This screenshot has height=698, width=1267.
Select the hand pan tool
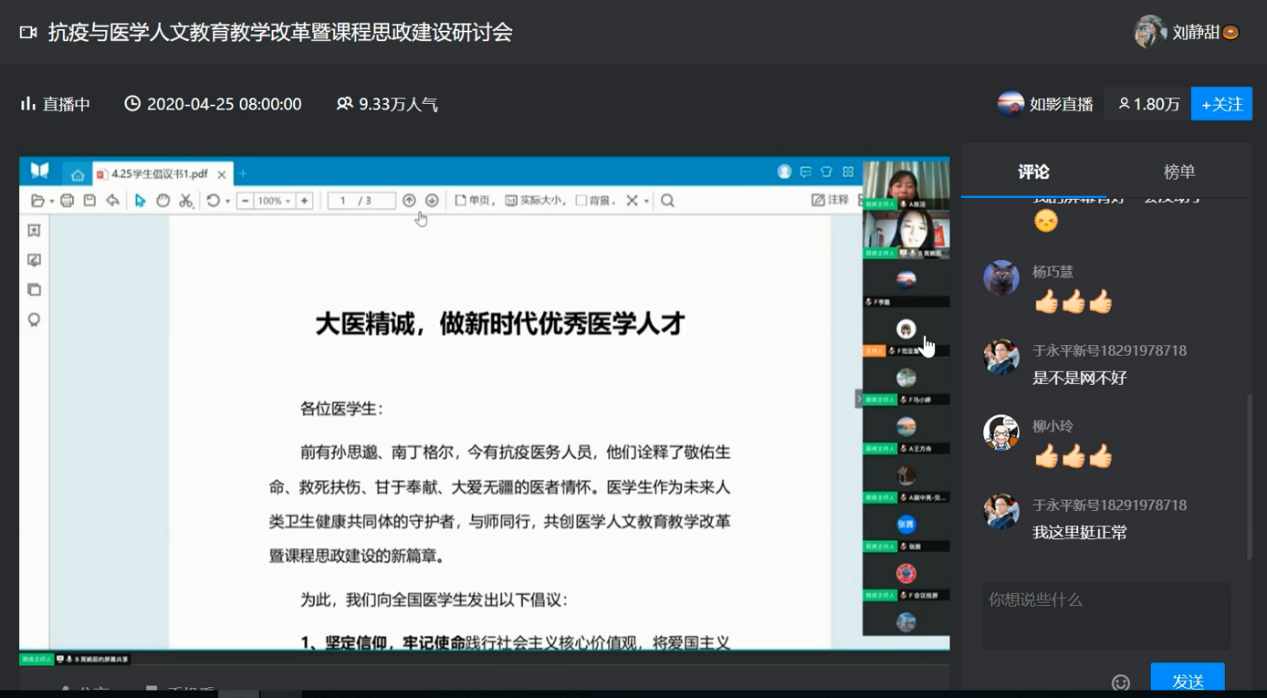tap(163, 201)
